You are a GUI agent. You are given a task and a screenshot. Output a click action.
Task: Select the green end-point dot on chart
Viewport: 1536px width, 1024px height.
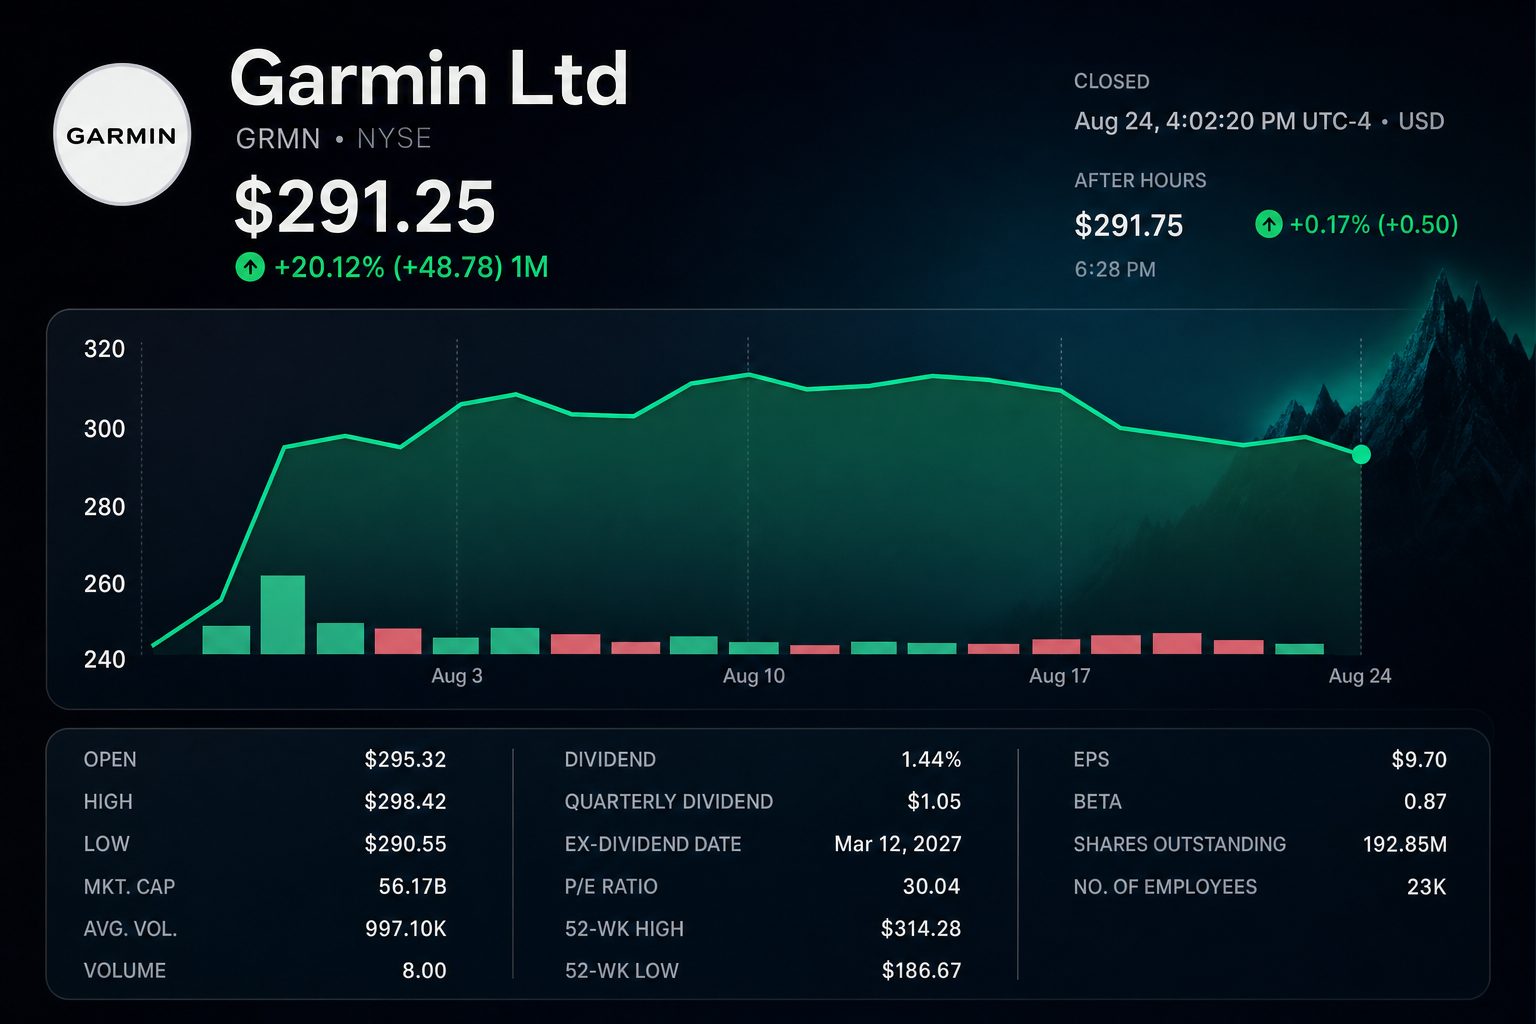click(1361, 455)
